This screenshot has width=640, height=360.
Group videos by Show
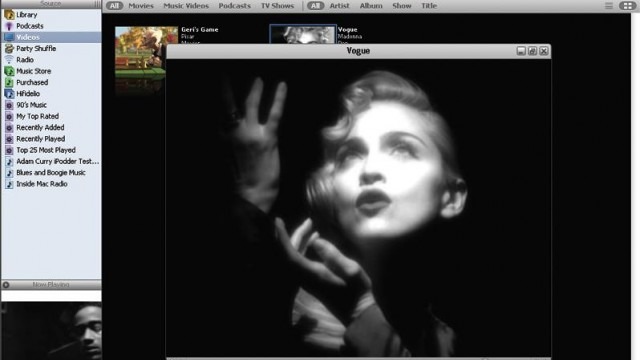point(402,6)
